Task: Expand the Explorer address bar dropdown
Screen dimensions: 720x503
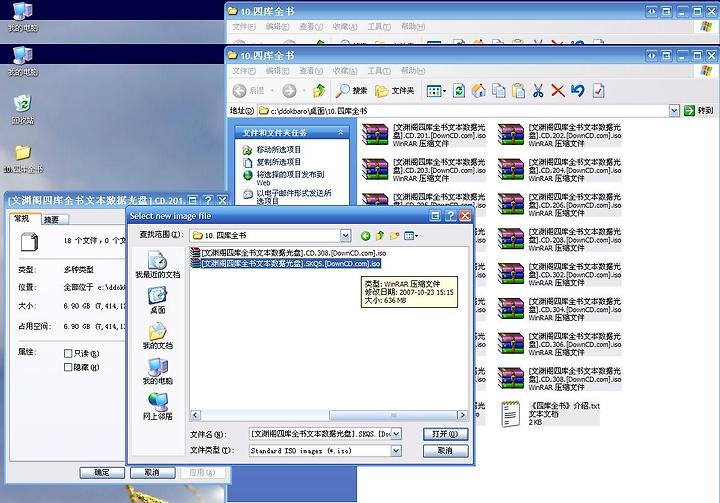Action: click(x=674, y=110)
